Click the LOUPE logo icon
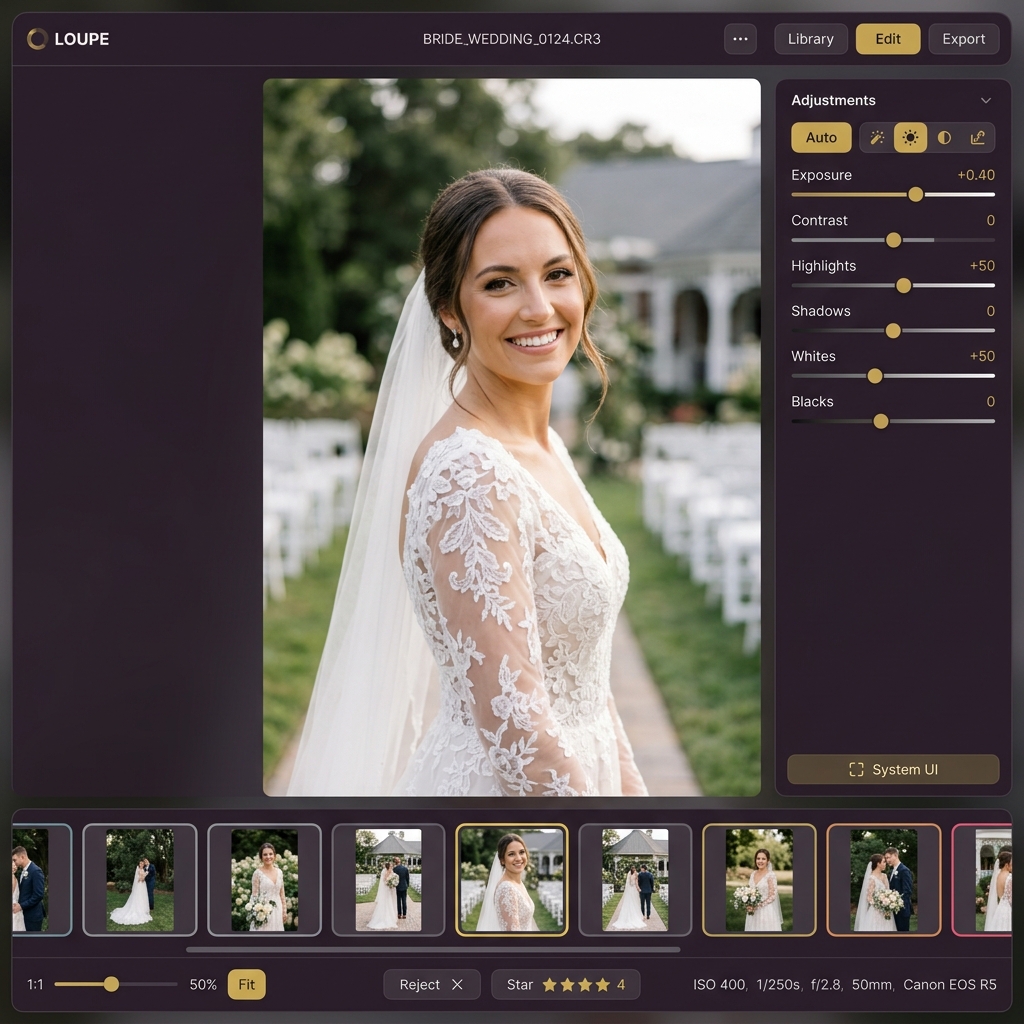The width and height of the screenshot is (1024, 1024). (x=37, y=39)
